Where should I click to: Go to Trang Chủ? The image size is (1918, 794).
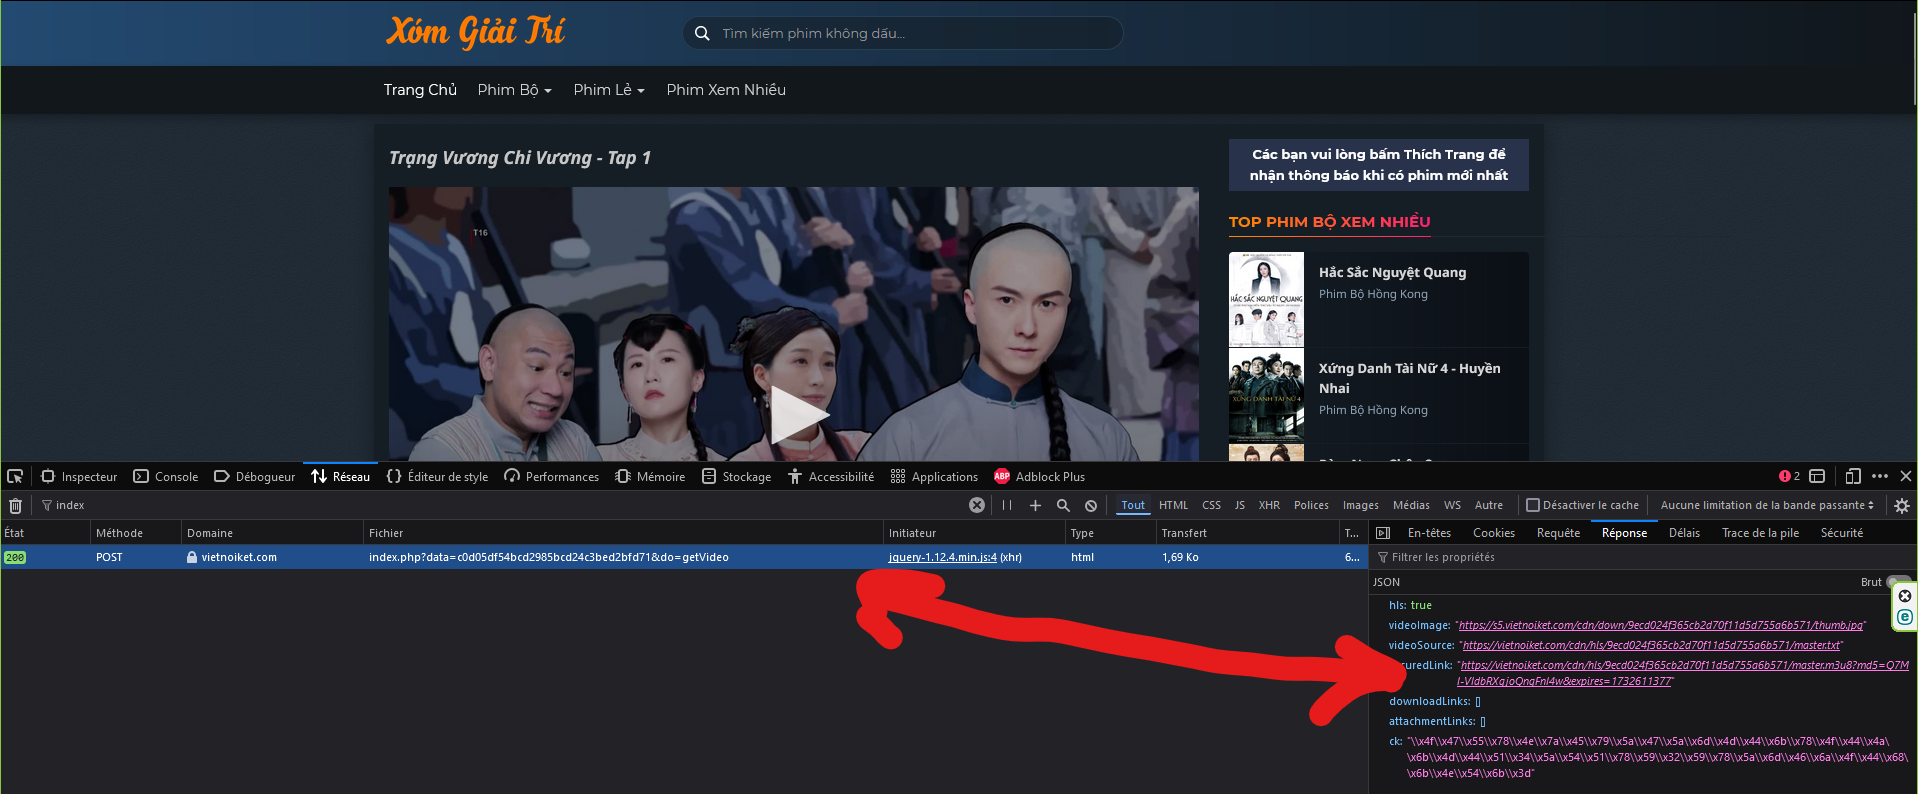tap(420, 90)
